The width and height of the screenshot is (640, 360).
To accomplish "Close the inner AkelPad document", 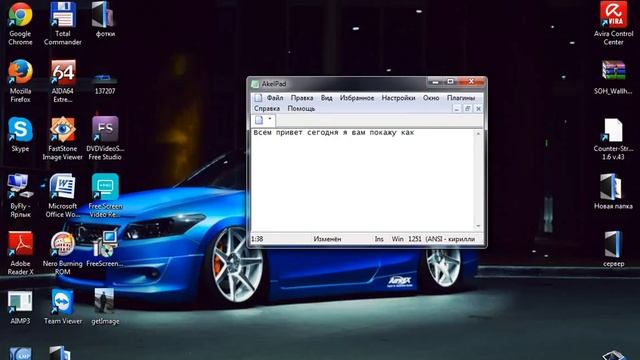I will point(478,109).
